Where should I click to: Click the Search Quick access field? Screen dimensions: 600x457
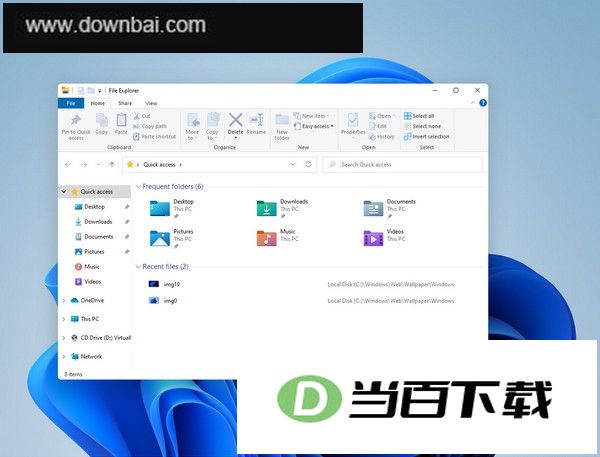[403, 165]
